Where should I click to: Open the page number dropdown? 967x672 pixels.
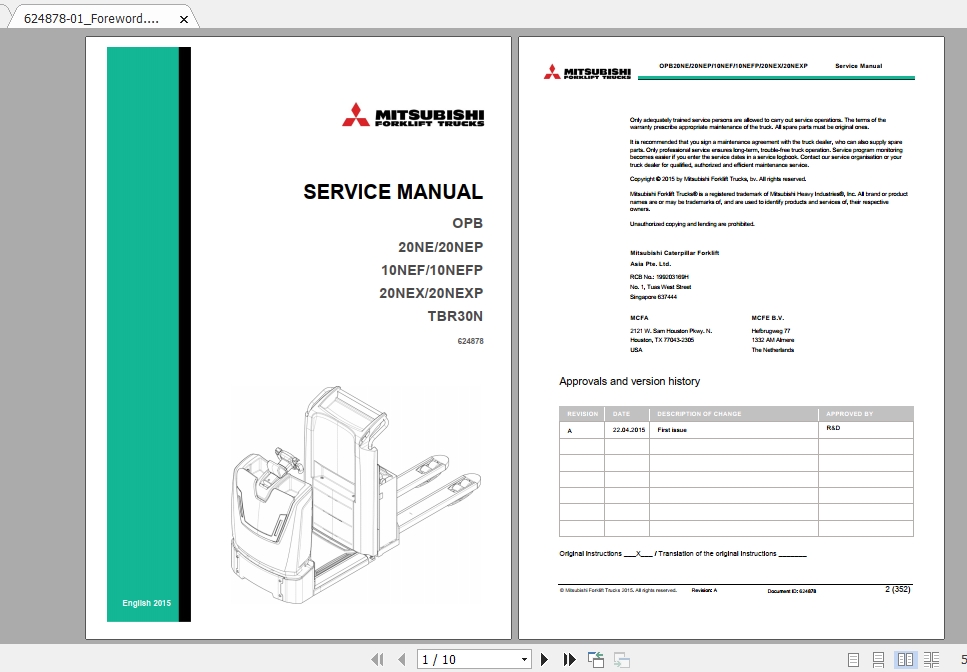[524, 659]
